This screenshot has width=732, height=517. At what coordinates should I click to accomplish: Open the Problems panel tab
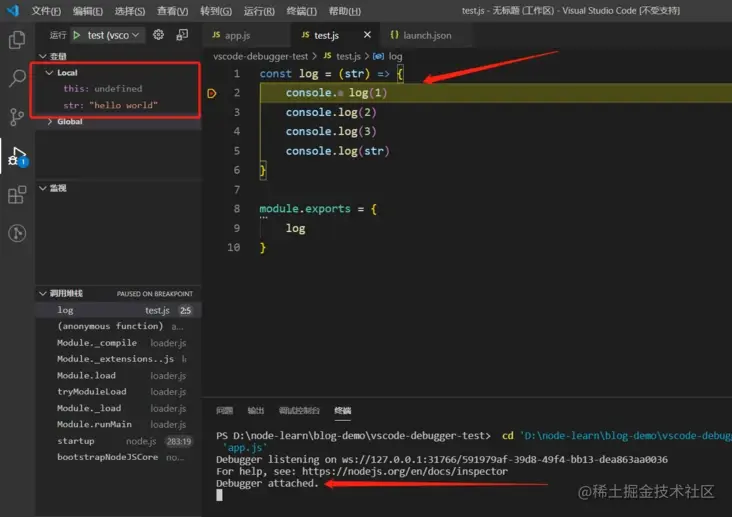pos(225,411)
